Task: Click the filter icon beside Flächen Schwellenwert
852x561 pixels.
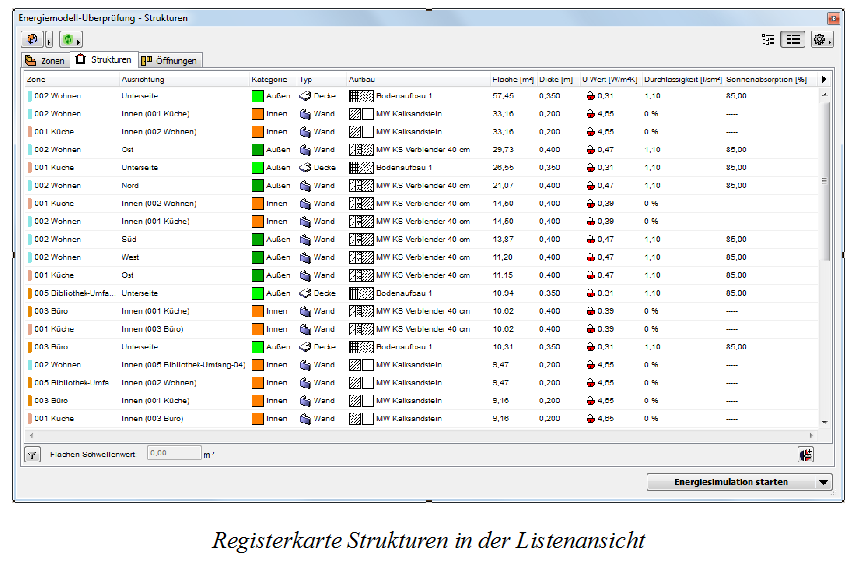Action: point(33,455)
